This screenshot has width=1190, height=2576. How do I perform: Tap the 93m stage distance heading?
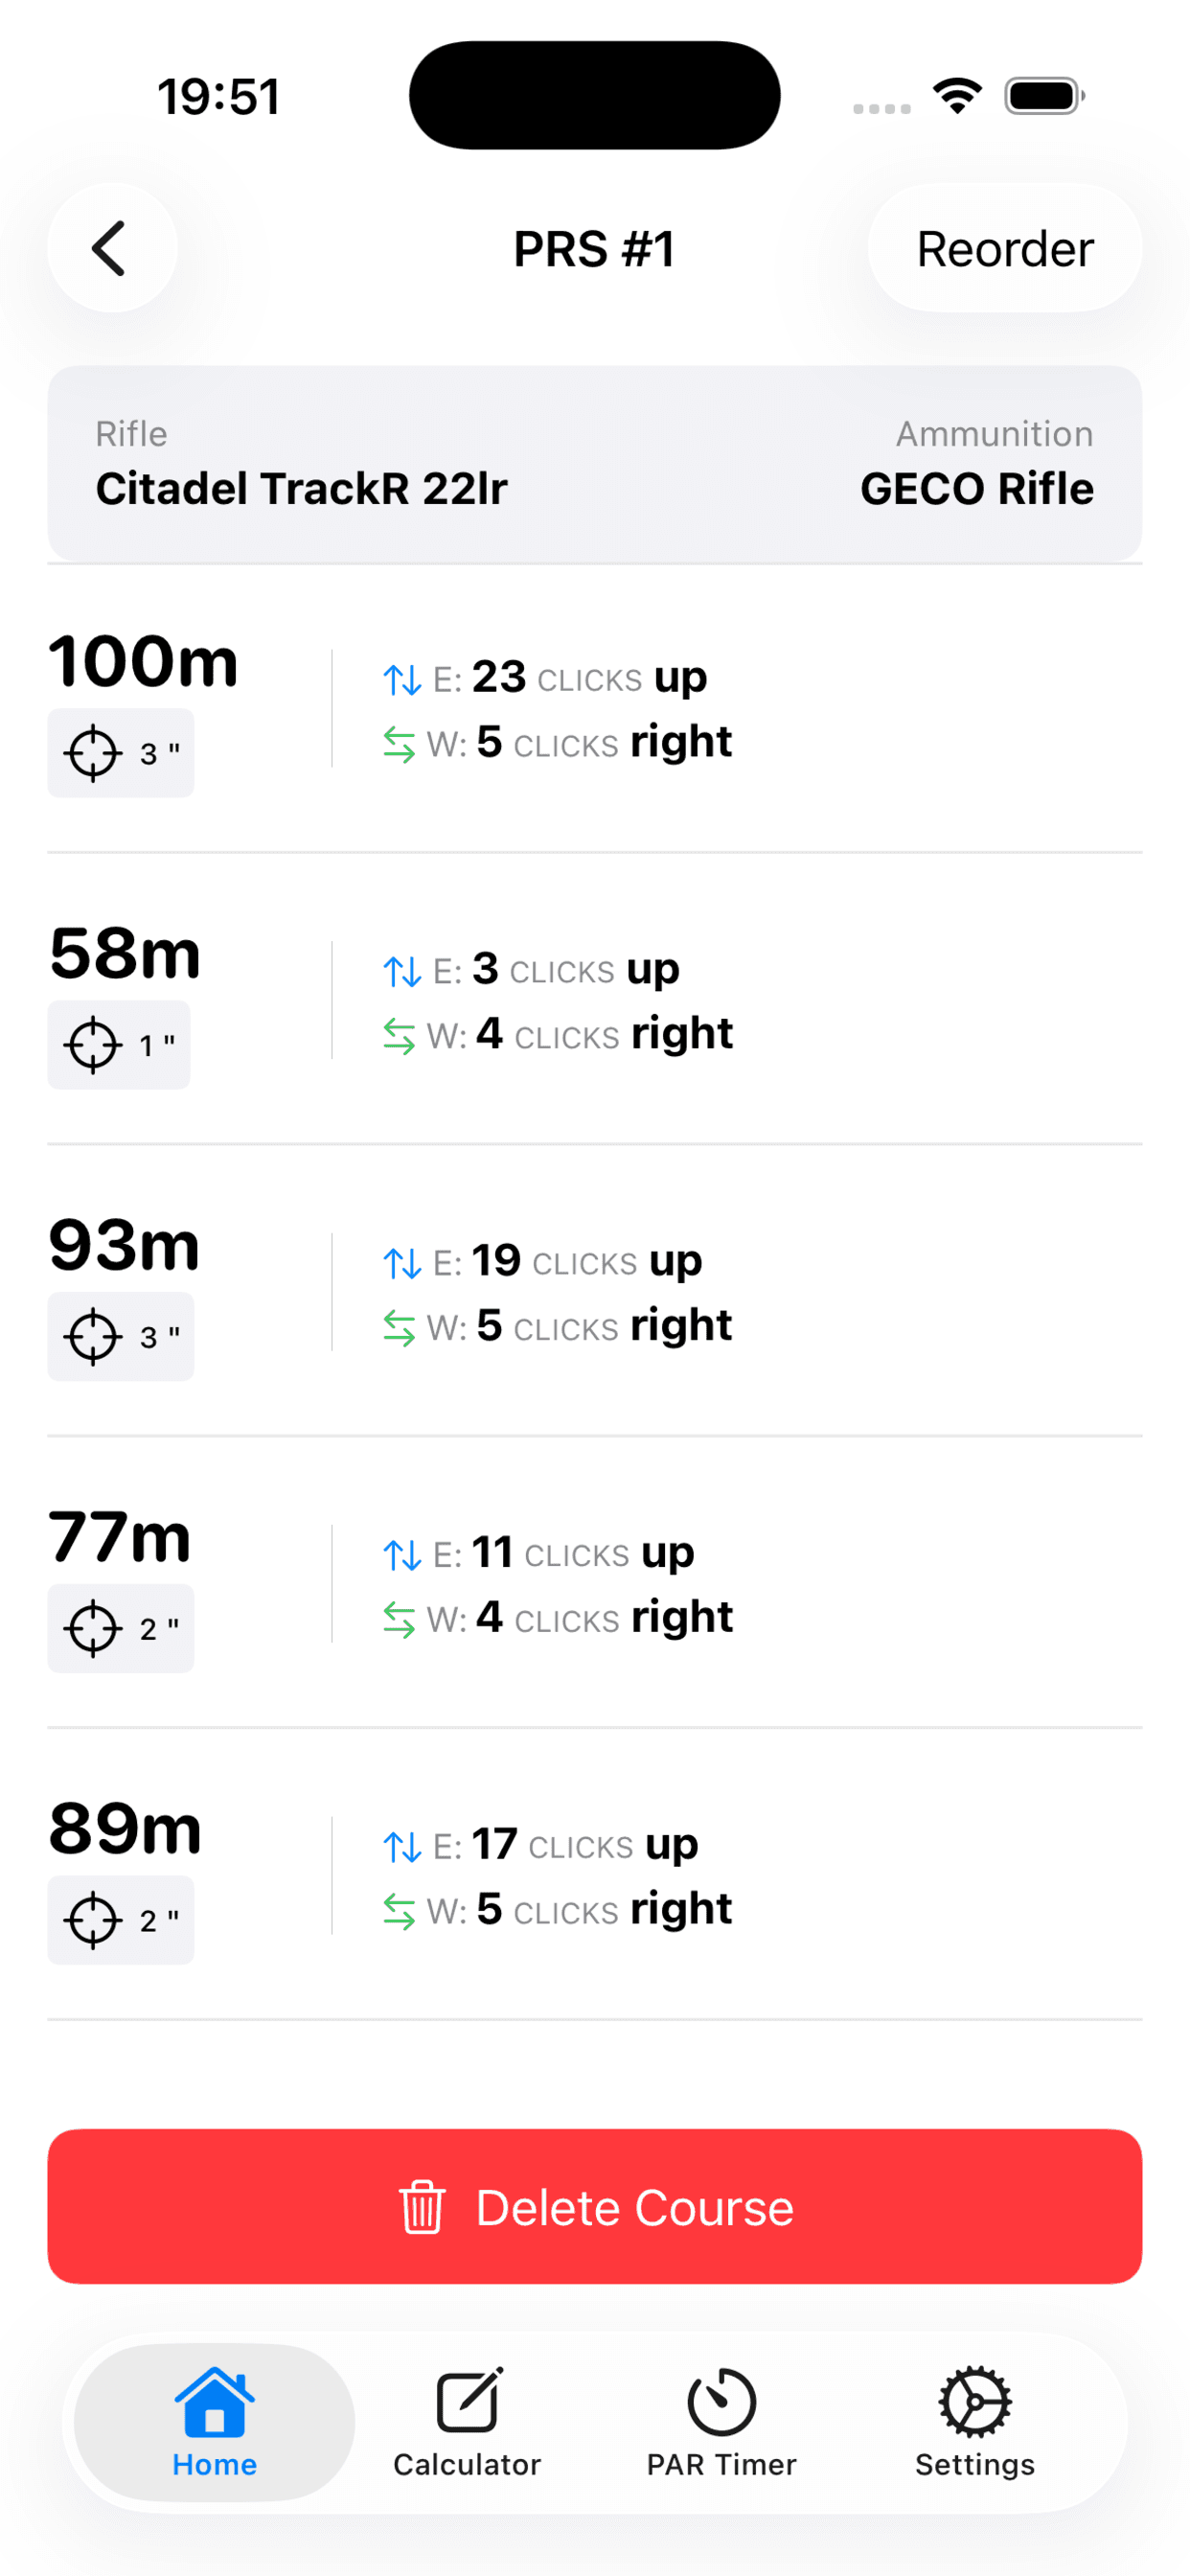[125, 1245]
